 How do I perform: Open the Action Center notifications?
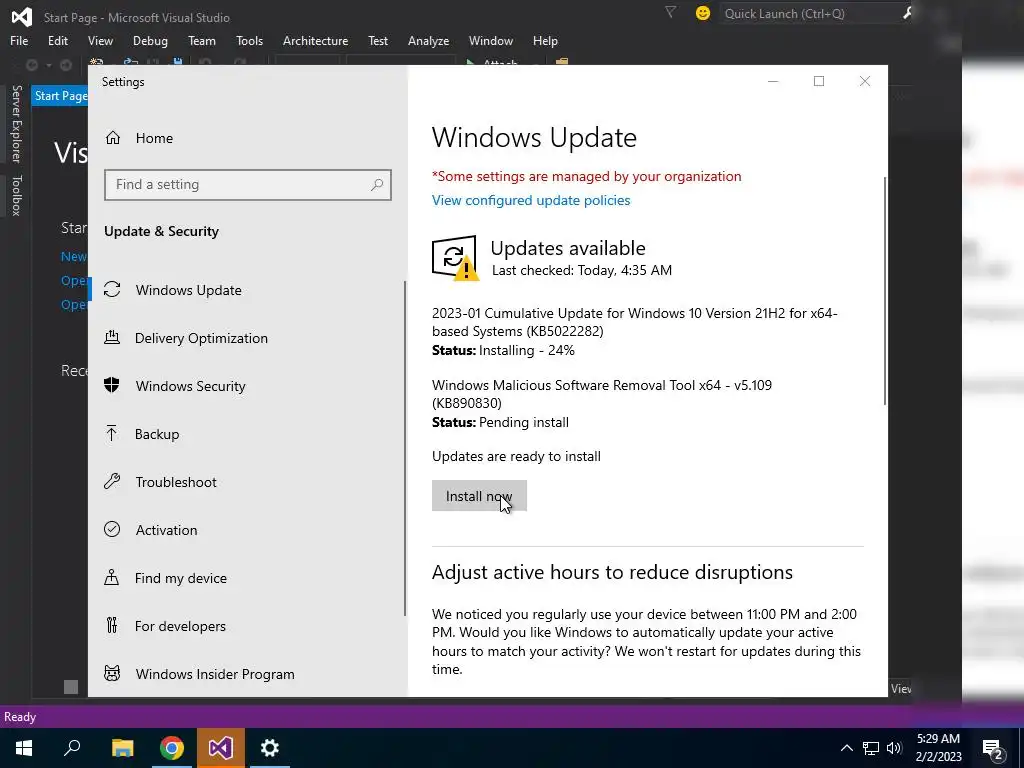(993, 748)
